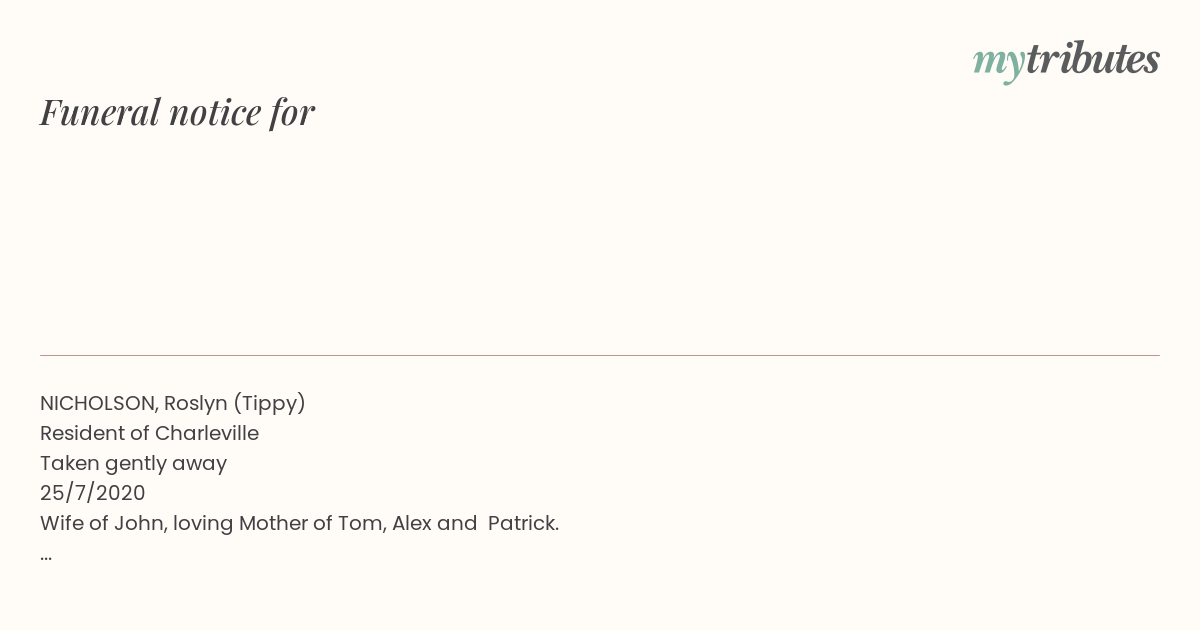Click the first name "Roslyn"

(x=196, y=403)
